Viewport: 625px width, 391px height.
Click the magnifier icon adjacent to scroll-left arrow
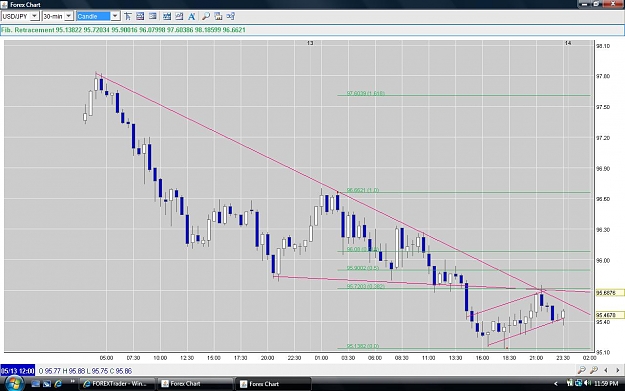point(594,370)
